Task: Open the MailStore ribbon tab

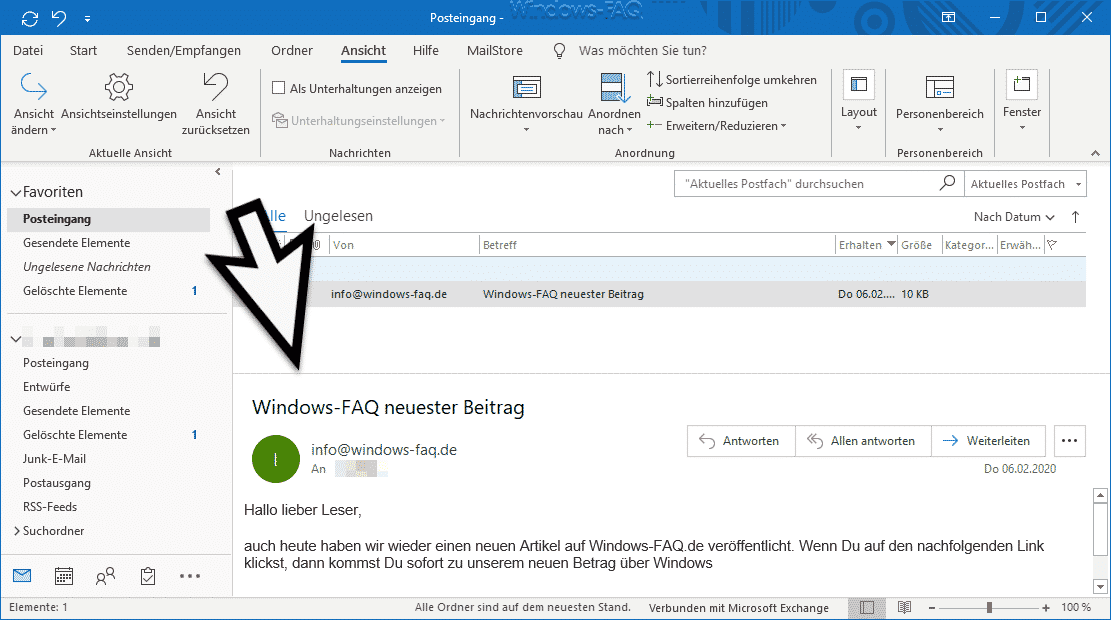Action: [495, 50]
